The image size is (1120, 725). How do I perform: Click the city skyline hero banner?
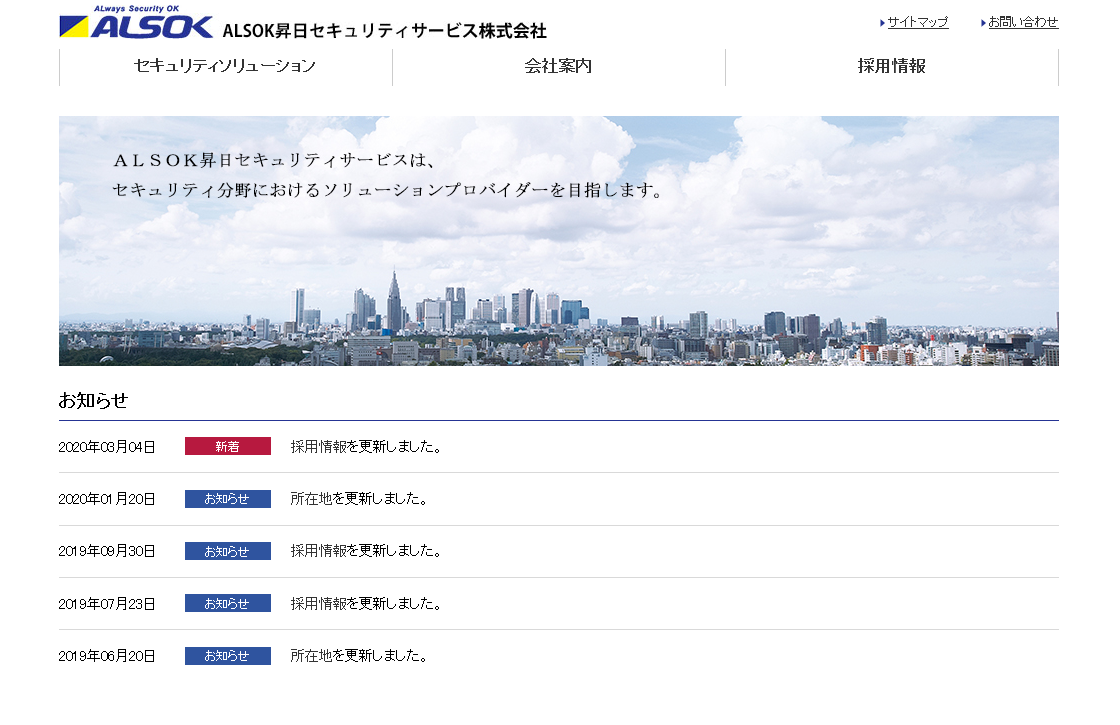[x=559, y=241]
